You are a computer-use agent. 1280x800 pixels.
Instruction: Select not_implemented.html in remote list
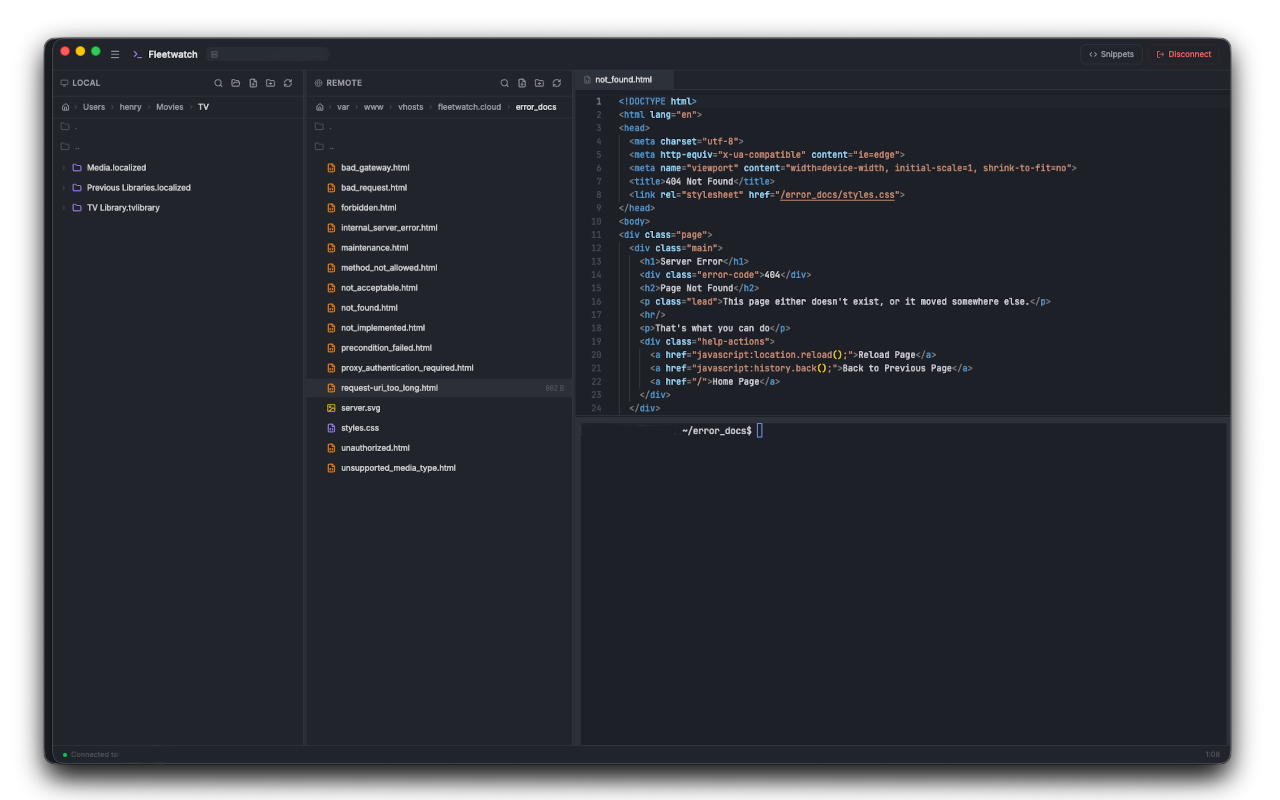pos(439,328)
